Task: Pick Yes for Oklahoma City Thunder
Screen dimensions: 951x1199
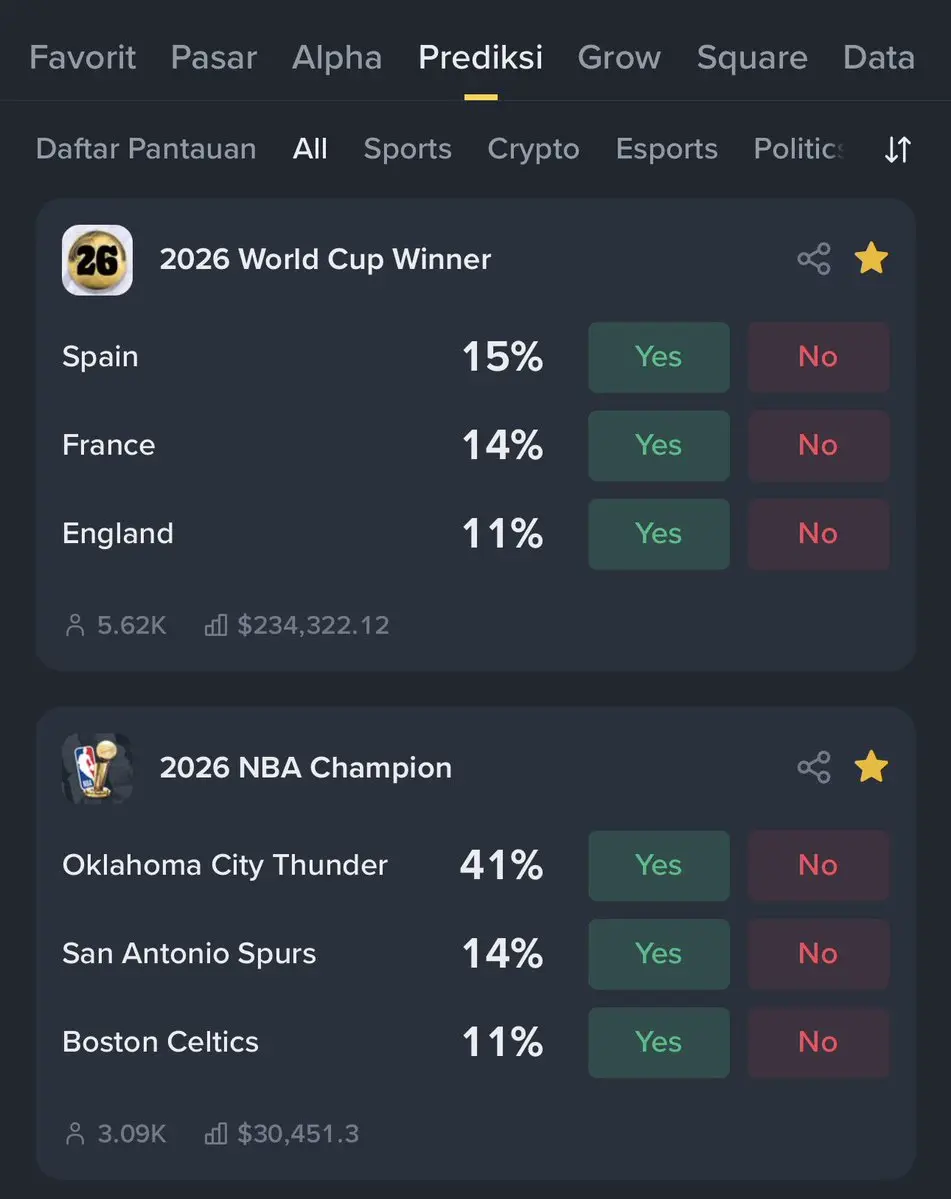Action: coord(658,865)
